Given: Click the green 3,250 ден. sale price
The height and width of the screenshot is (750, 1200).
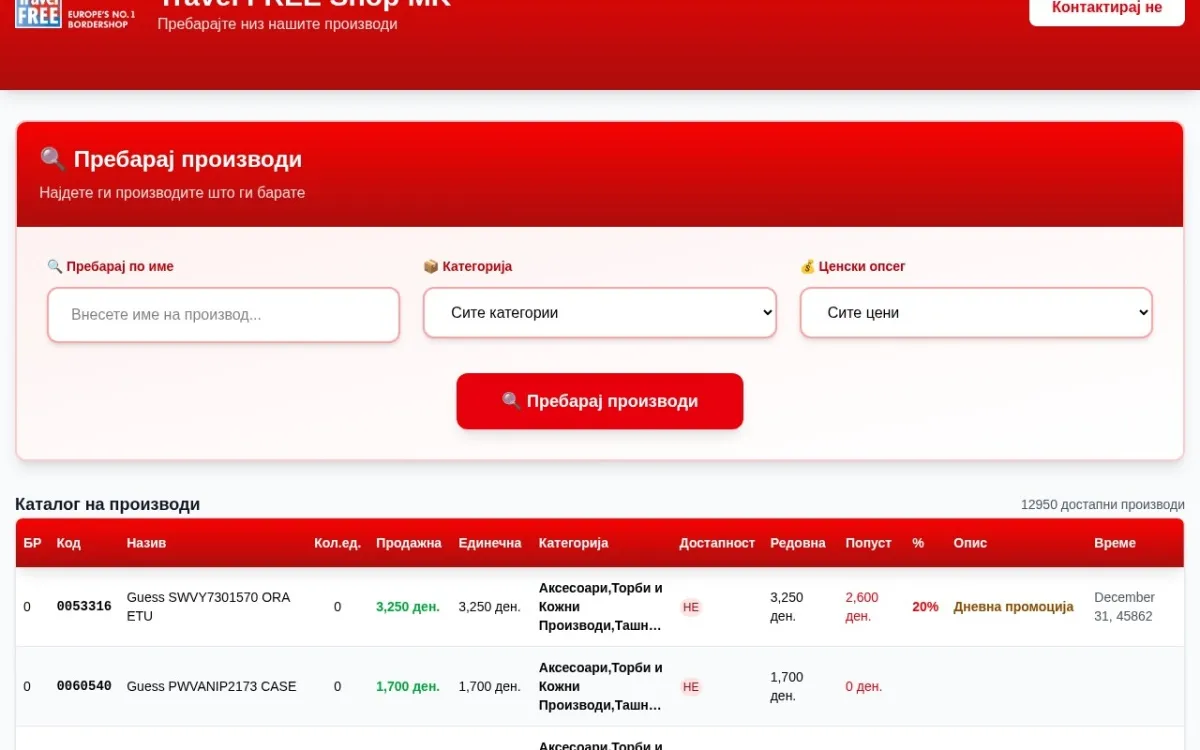Looking at the screenshot, I should (408, 606).
